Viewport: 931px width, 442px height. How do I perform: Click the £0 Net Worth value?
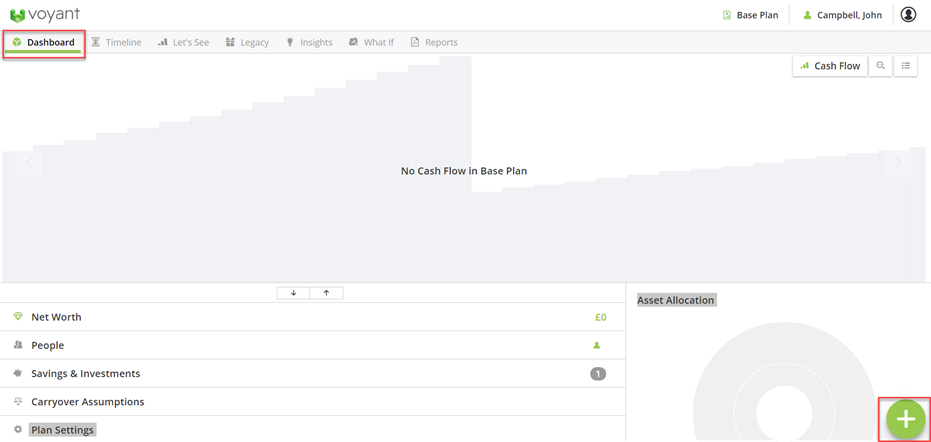tap(600, 317)
